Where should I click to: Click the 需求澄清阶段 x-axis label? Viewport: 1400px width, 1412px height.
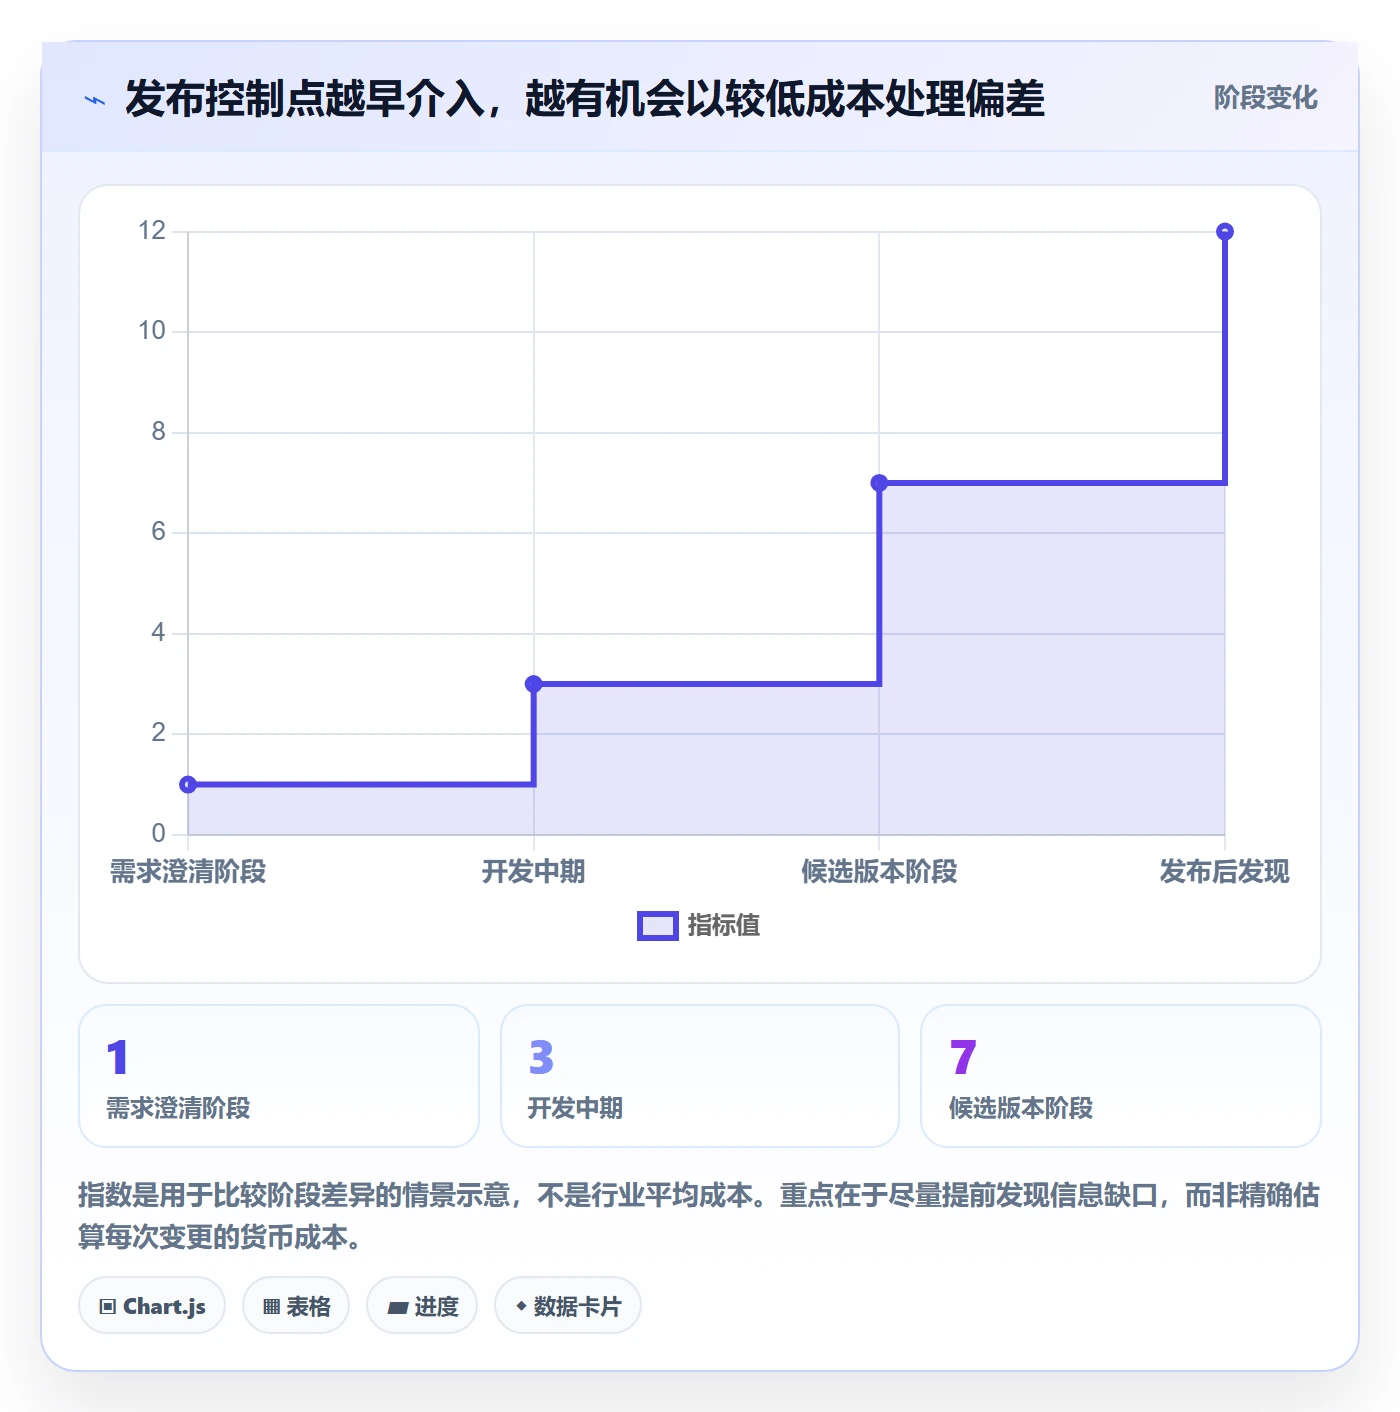[x=188, y=872]
